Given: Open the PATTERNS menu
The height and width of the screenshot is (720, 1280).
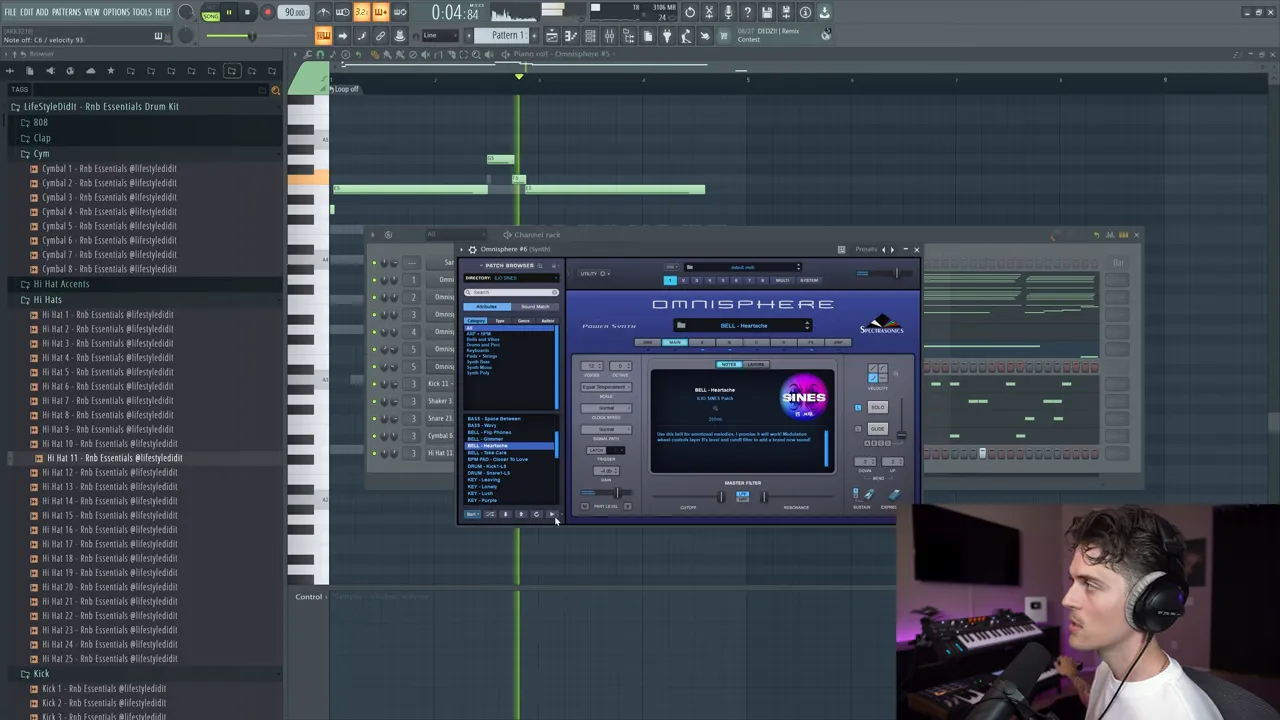Looking at the screenshot, I should [x=66, y=12].
